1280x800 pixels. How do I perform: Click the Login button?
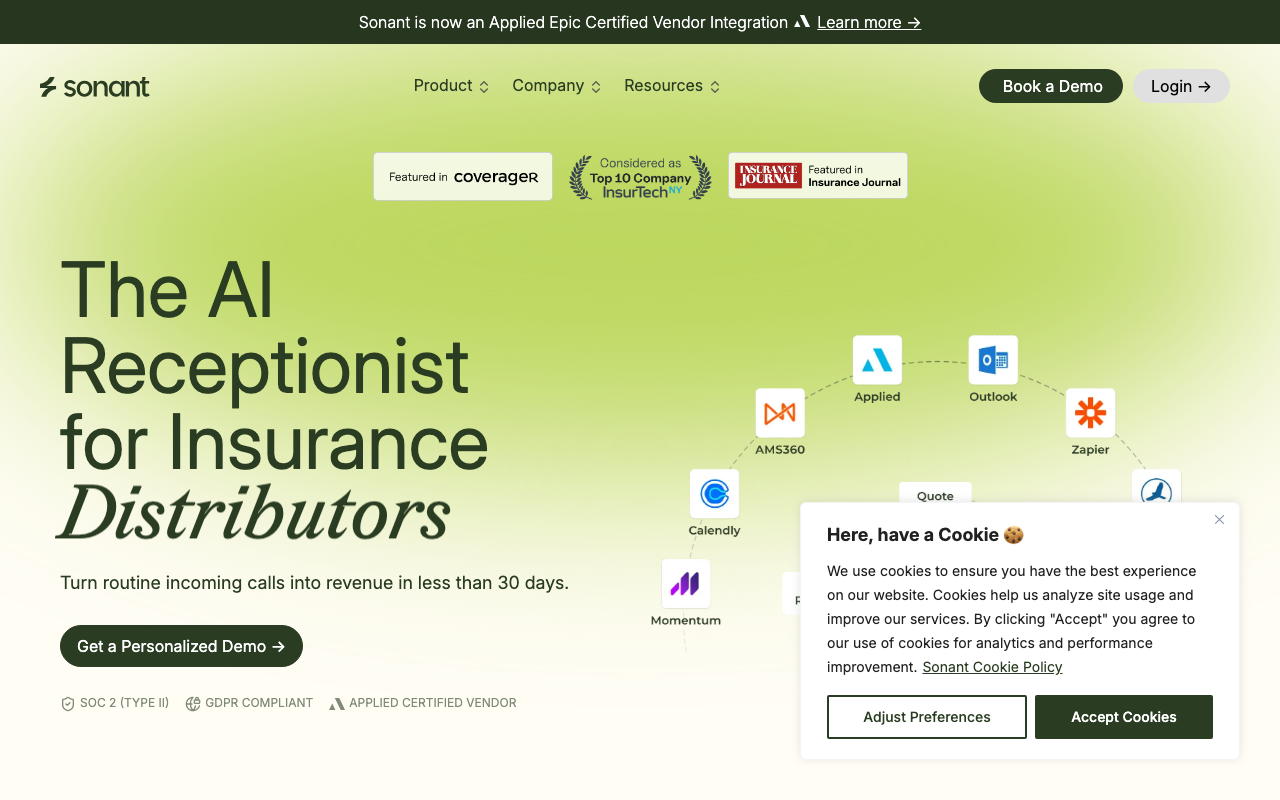point(1181,86)
